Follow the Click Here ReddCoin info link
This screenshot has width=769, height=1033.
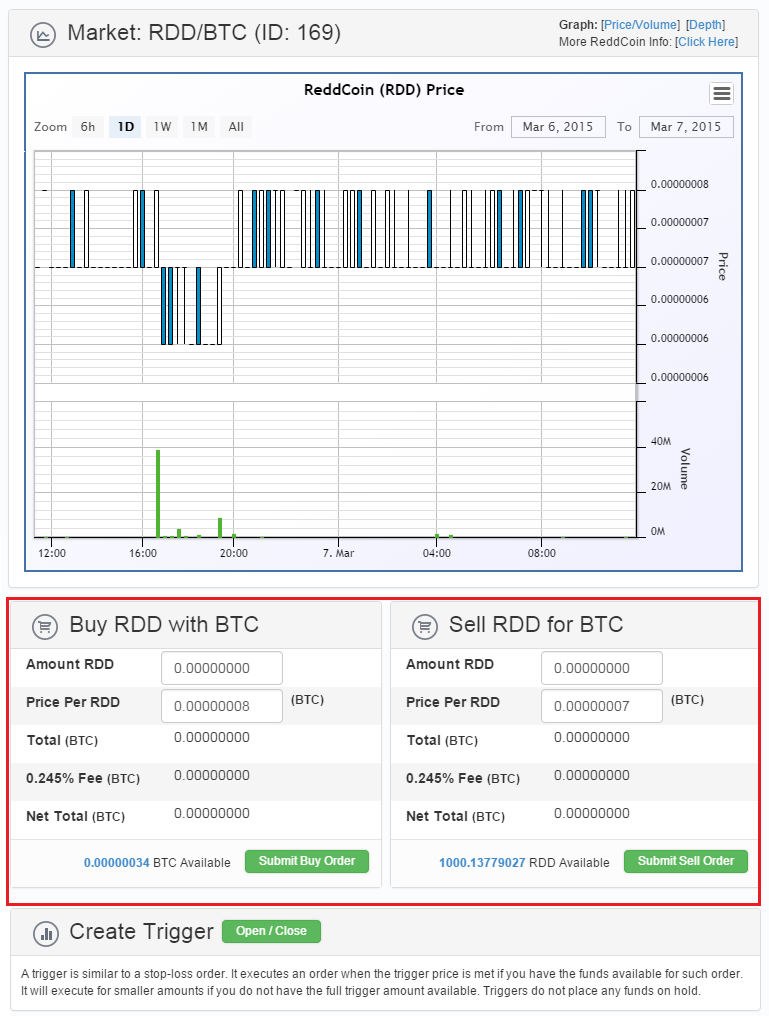[706, 42]
